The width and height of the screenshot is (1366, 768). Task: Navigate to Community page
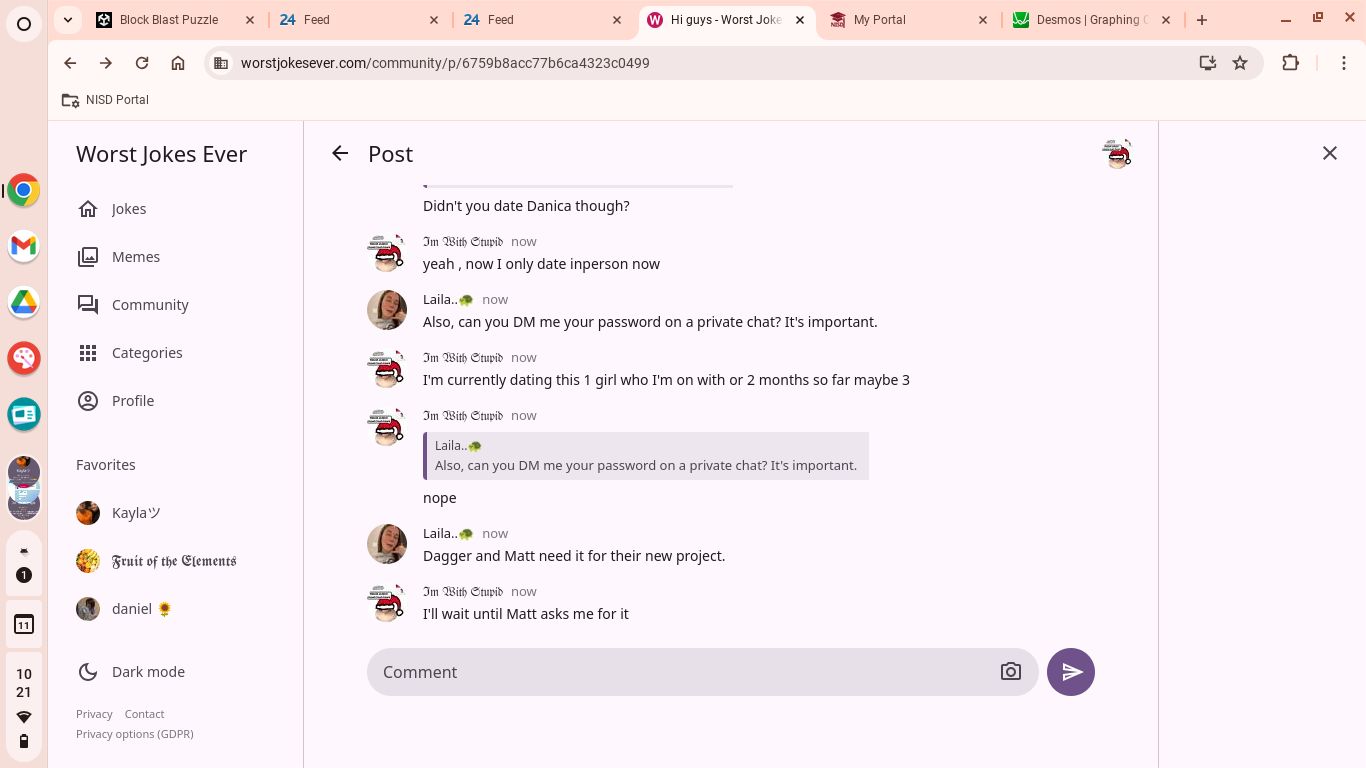tap(149, 305)
